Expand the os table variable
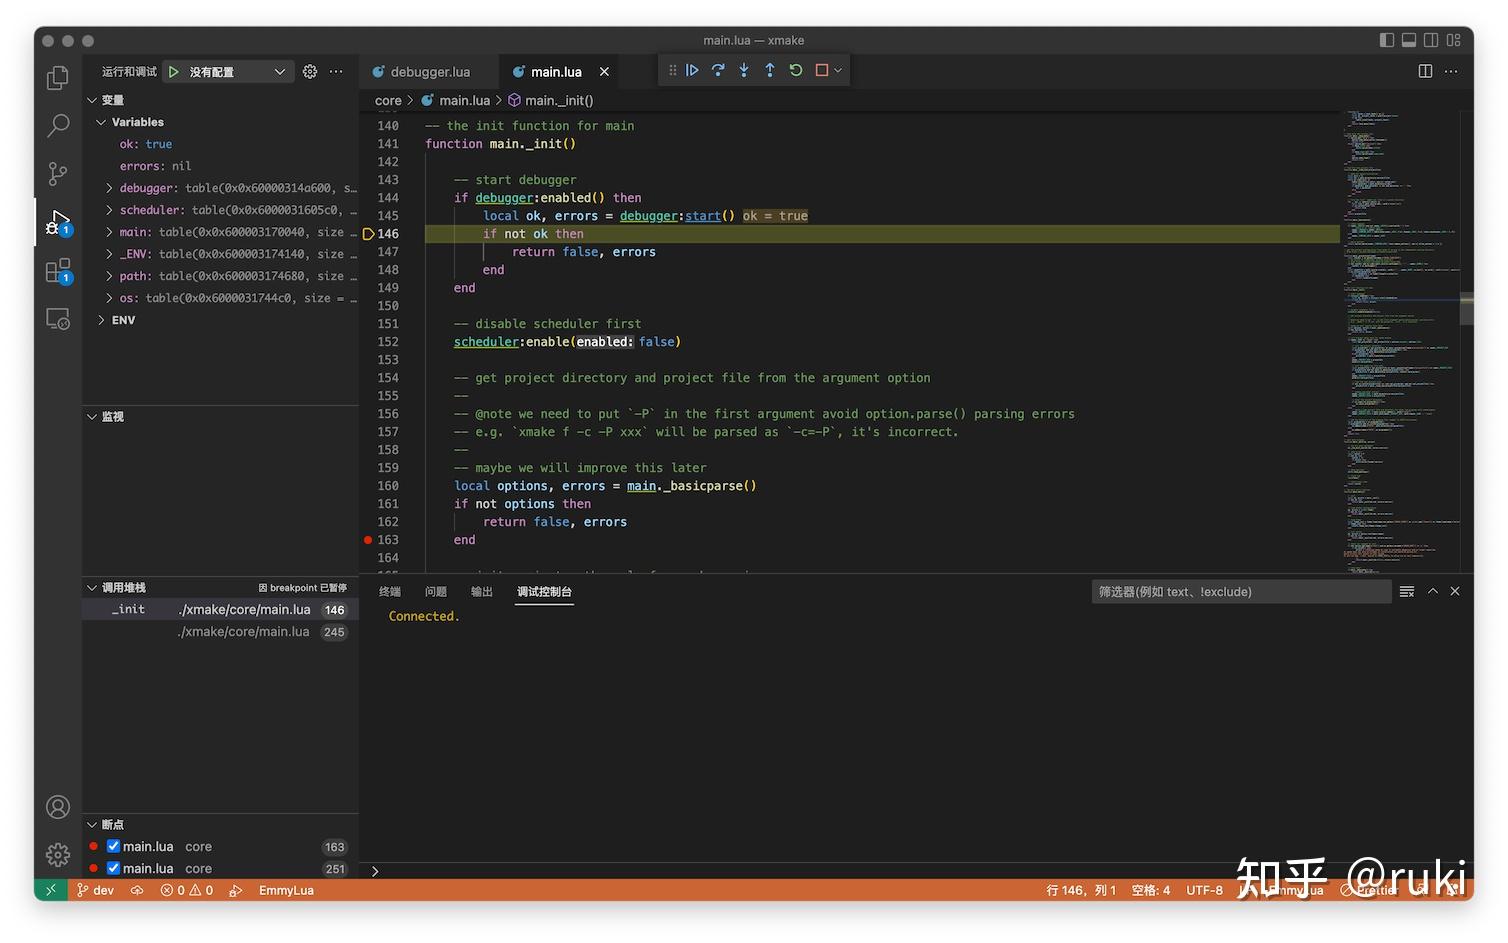The width and height of the screenshot is (1508, 943). [109, 298]
